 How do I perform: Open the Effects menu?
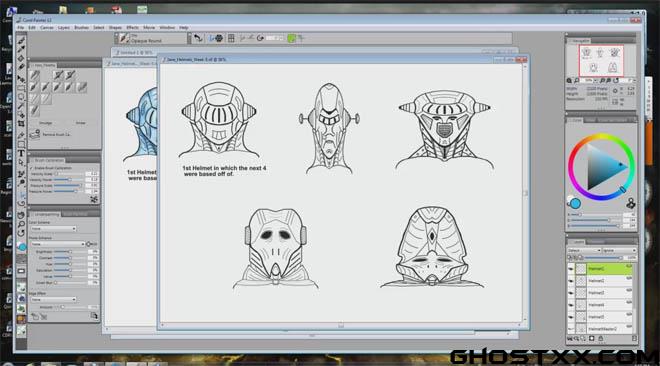click(x=132, y=27)
